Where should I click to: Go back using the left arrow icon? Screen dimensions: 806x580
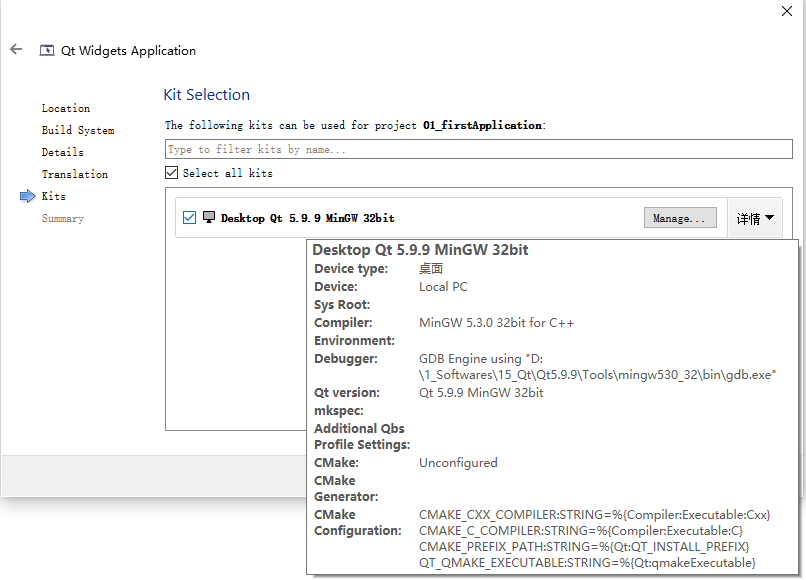point(16,49)
